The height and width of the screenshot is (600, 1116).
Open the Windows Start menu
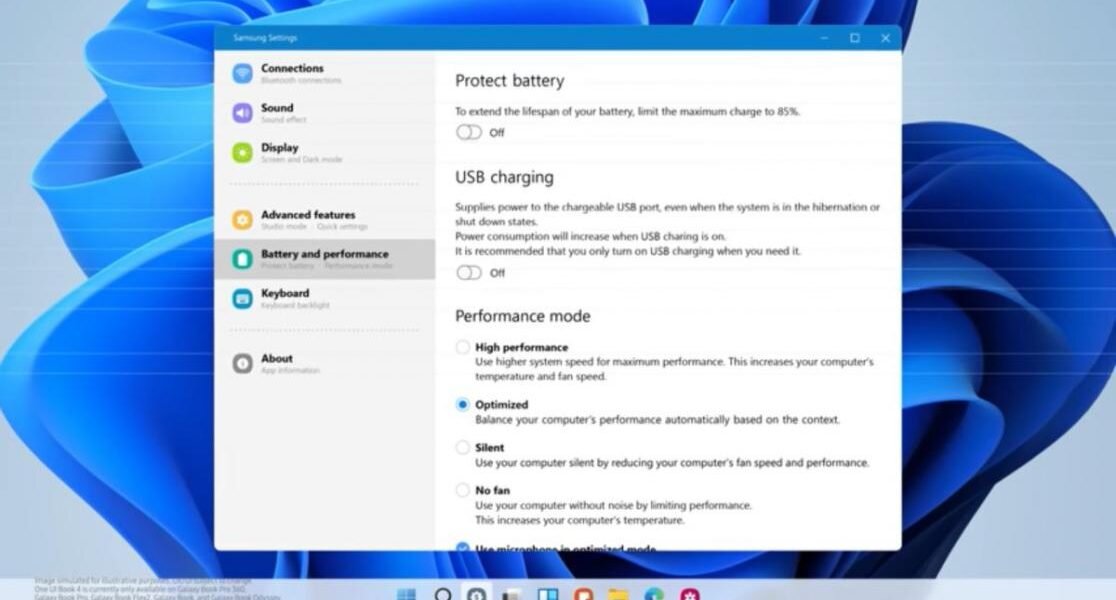click(406, 594)
